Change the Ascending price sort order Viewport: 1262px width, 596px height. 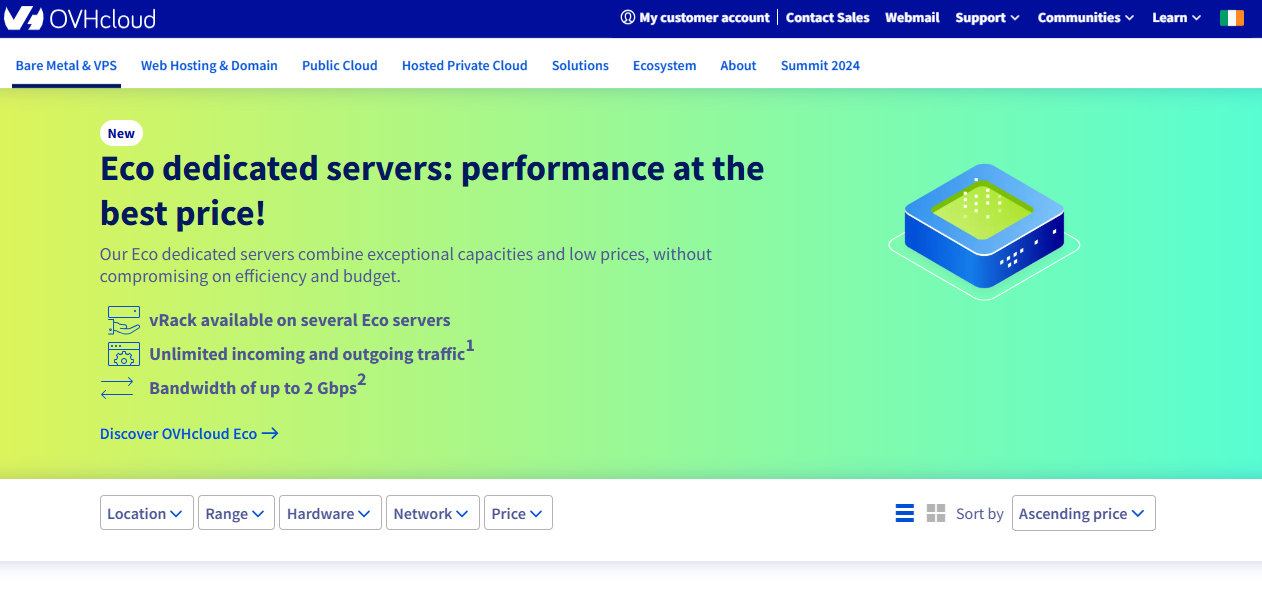click(1083, 512)
